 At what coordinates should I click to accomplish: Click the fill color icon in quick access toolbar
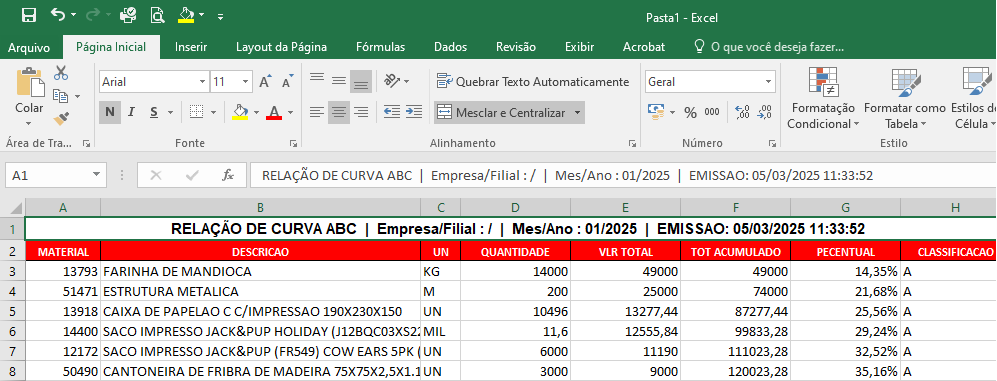[186, 14]
